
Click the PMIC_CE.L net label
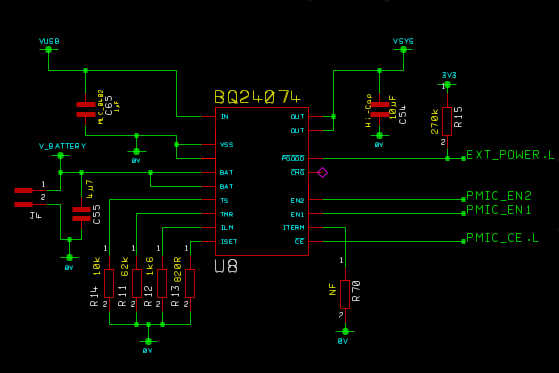coord(502,238)
